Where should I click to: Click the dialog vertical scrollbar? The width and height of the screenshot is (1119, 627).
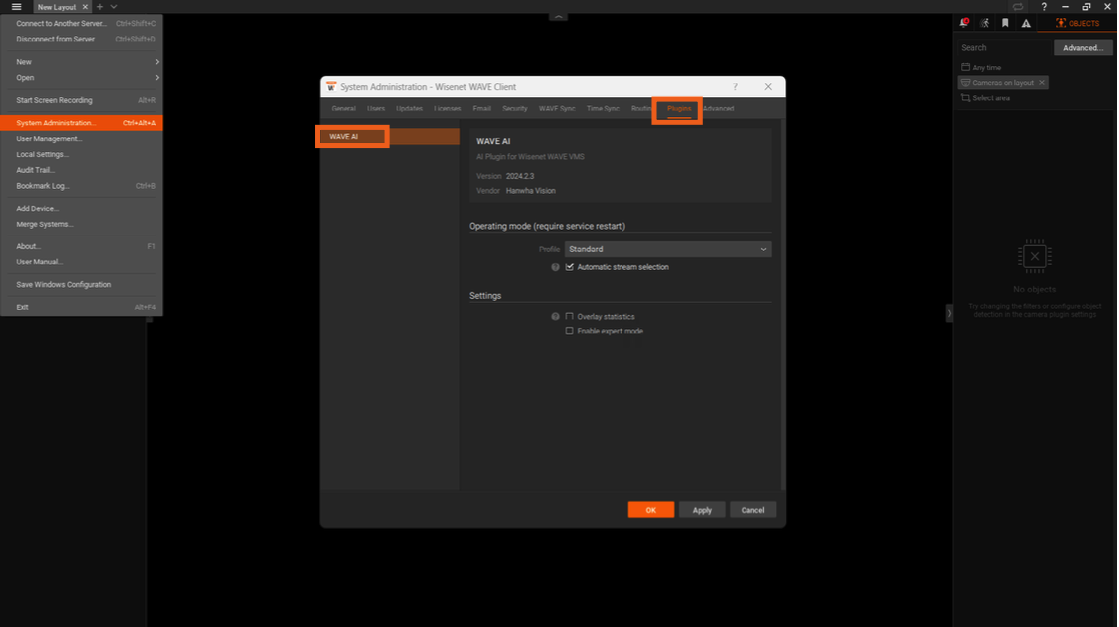click(x=783, y=305)
